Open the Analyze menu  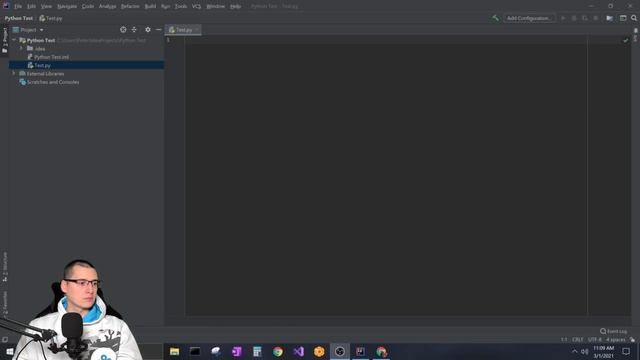coord(107,7)
